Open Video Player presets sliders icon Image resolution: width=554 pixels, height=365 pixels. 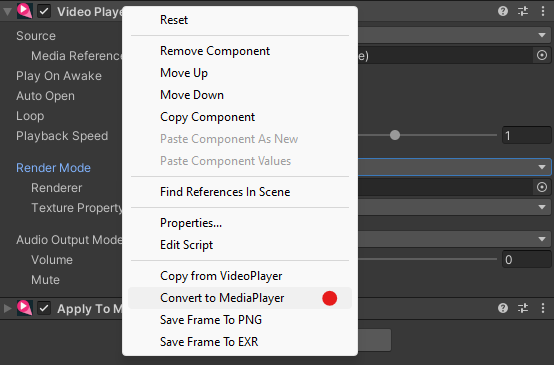[523, 11]
